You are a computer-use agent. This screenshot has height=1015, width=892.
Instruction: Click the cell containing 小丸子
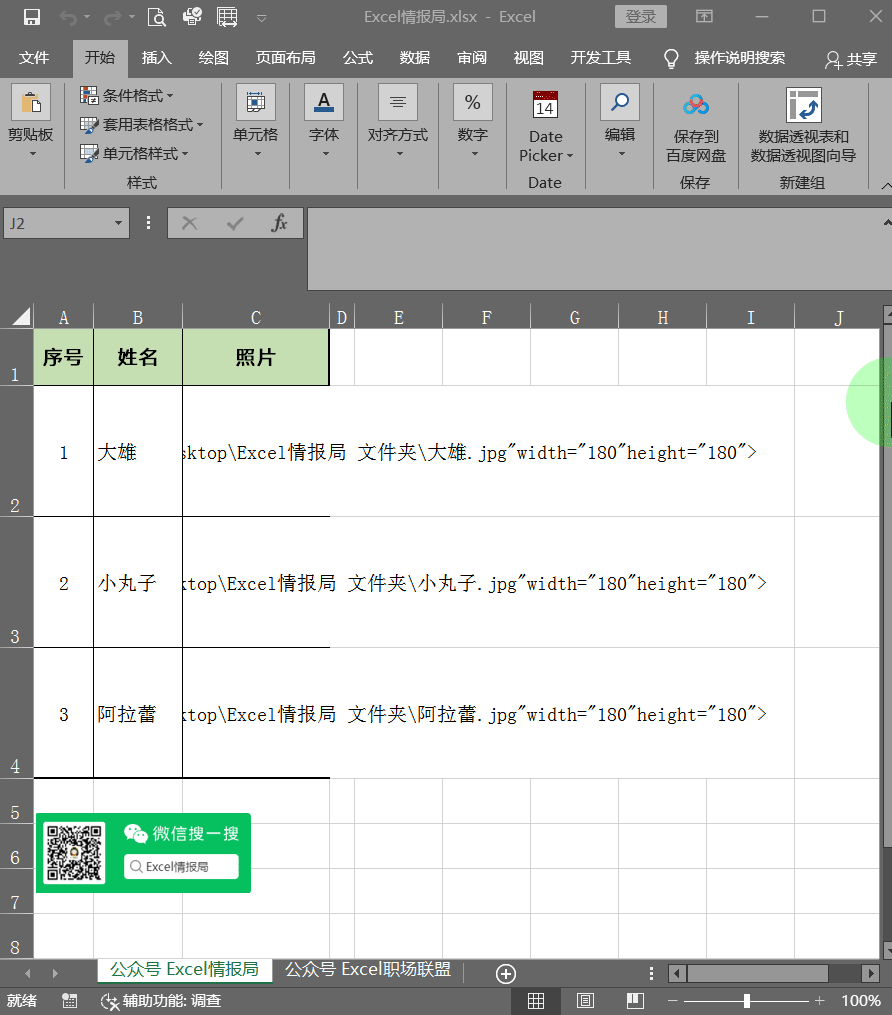coord(138,583)
